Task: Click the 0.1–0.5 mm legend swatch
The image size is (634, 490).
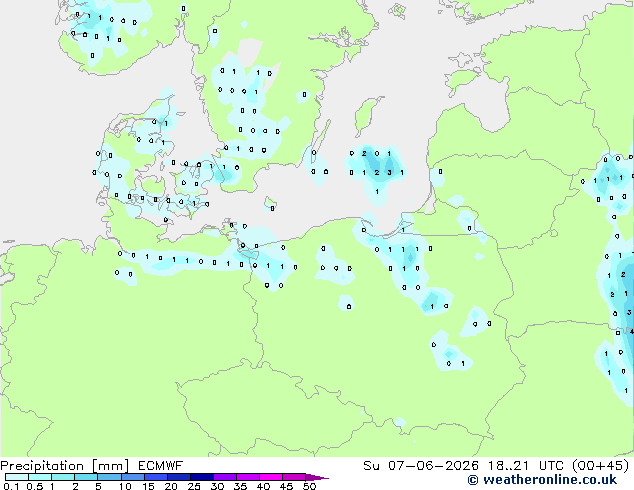Action: (x=17, y=477)
